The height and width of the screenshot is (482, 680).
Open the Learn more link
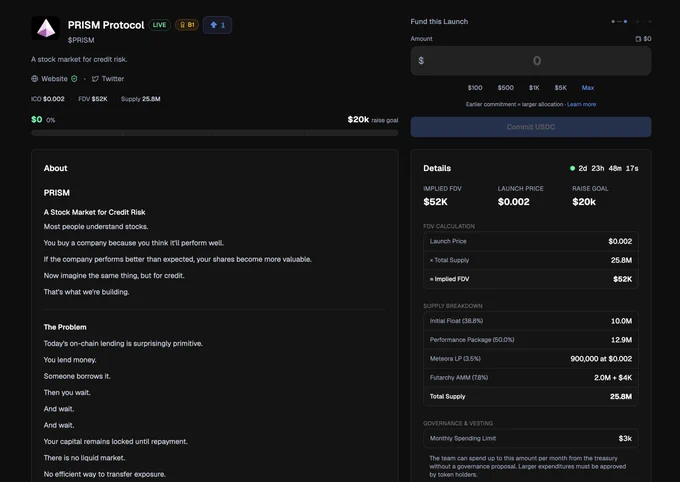tap(581, 104)
